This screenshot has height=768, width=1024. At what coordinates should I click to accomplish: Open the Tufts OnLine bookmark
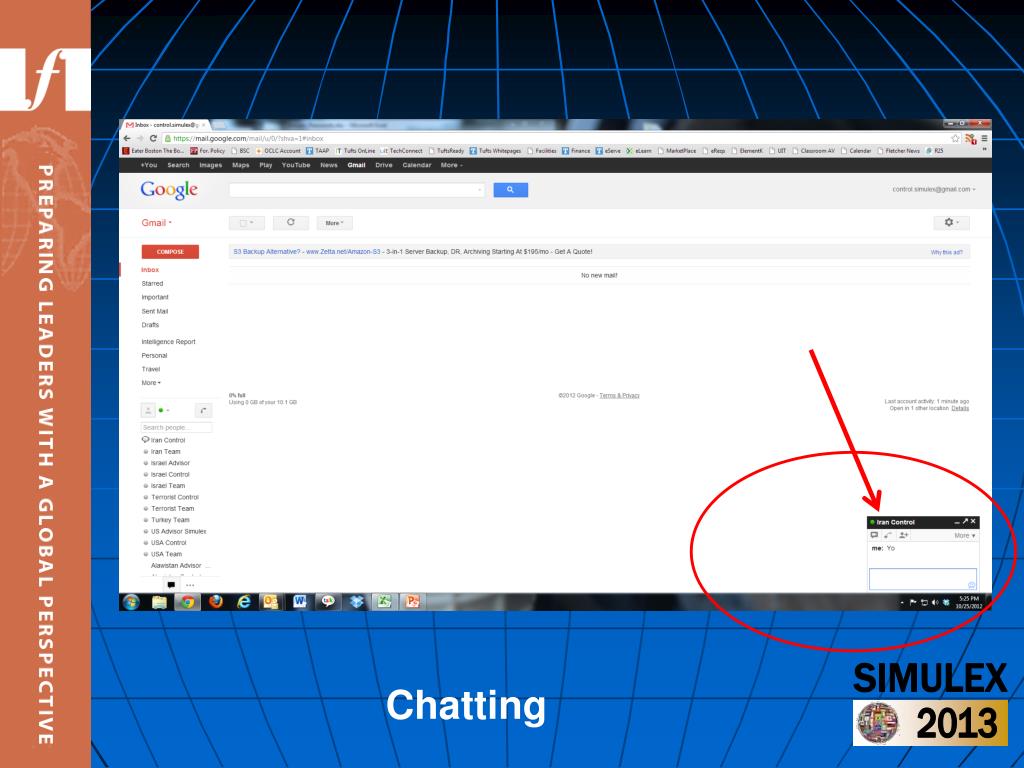(x=356, y=151)
